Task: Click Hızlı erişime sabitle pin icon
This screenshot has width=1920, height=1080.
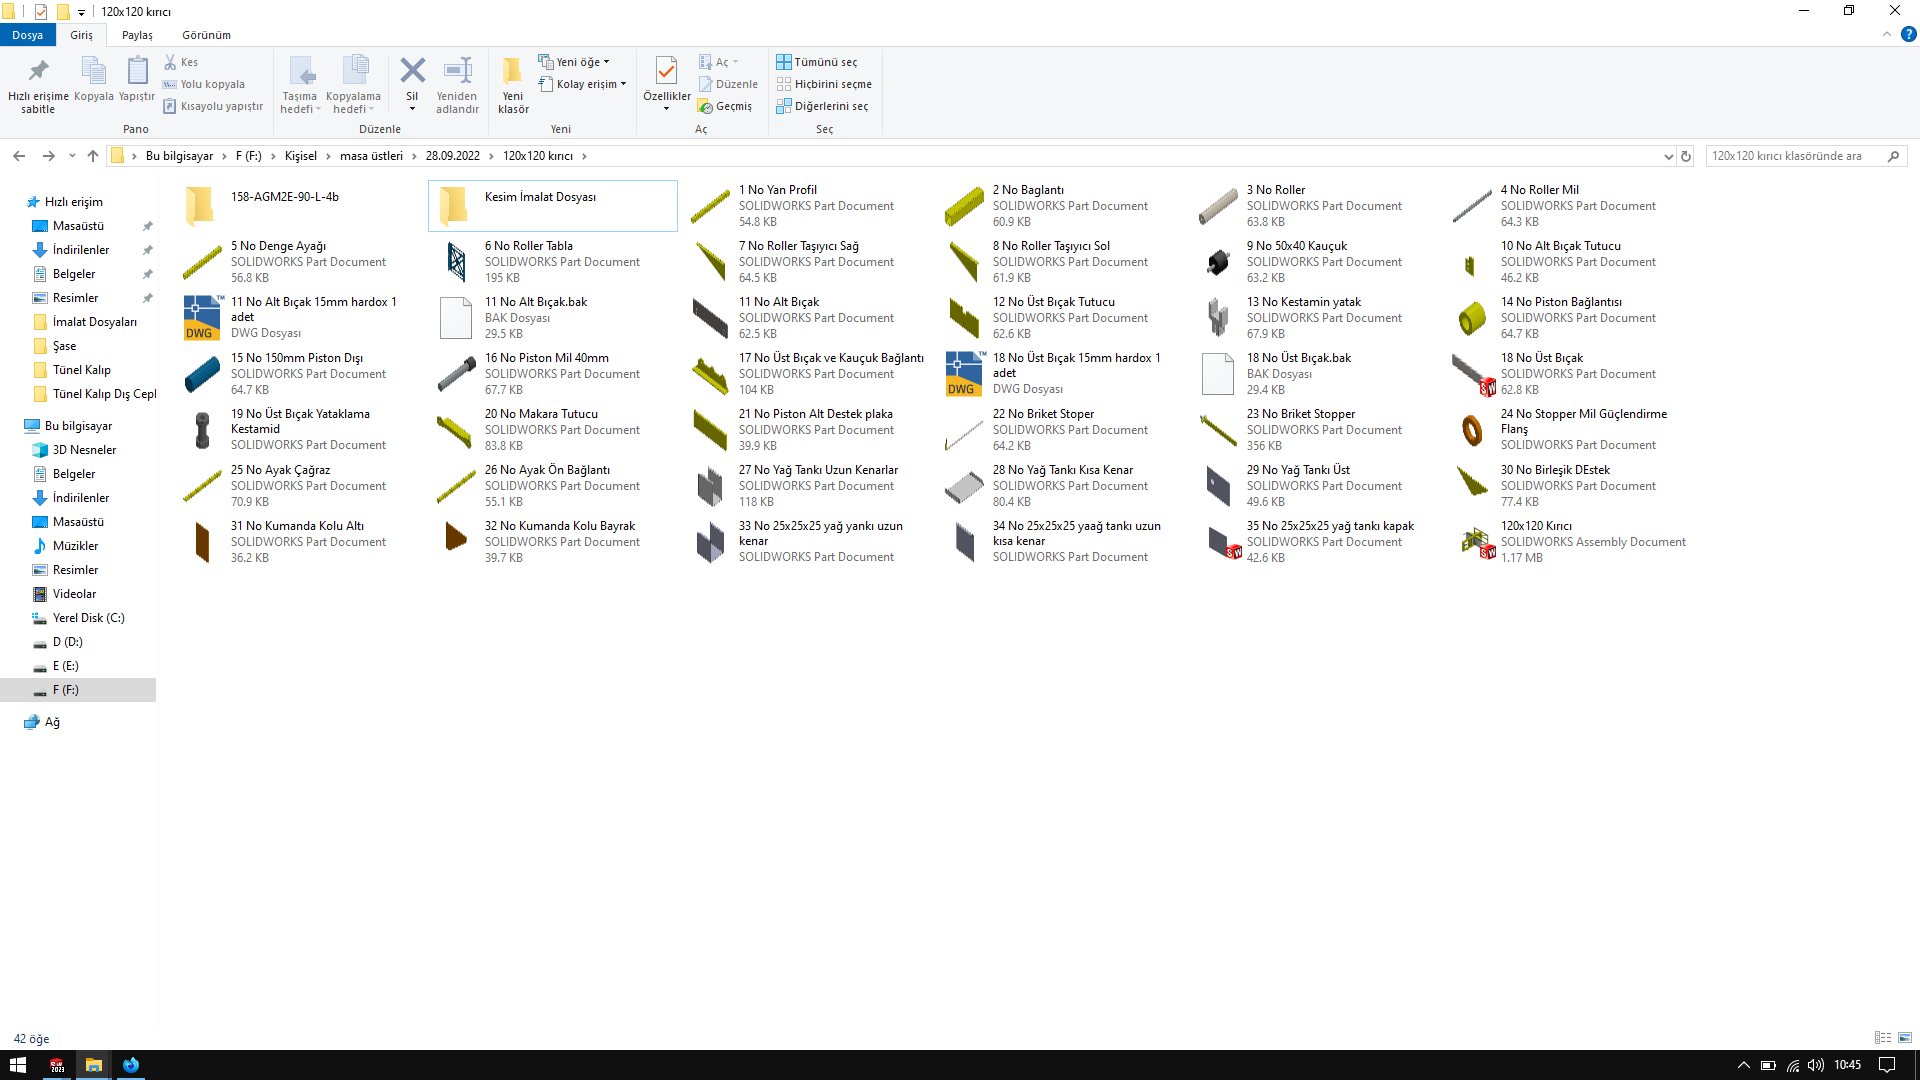Action: click(x=38, y=71)
